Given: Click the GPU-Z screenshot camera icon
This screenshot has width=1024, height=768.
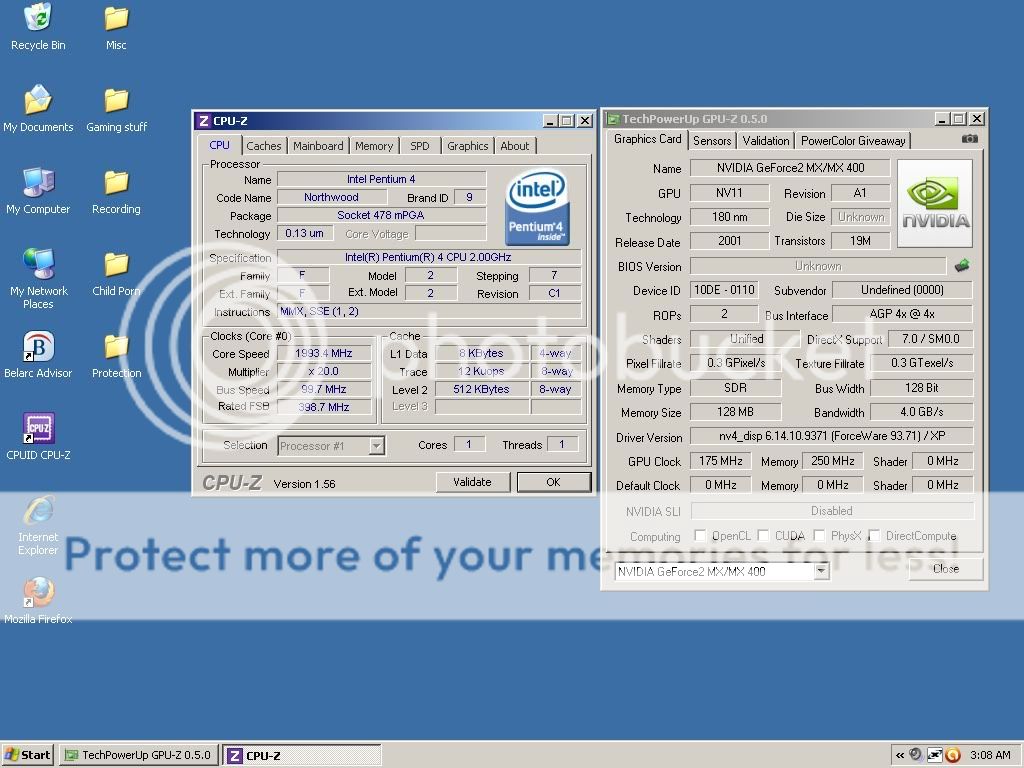Looking at the screenshot, I should (969, 140).
